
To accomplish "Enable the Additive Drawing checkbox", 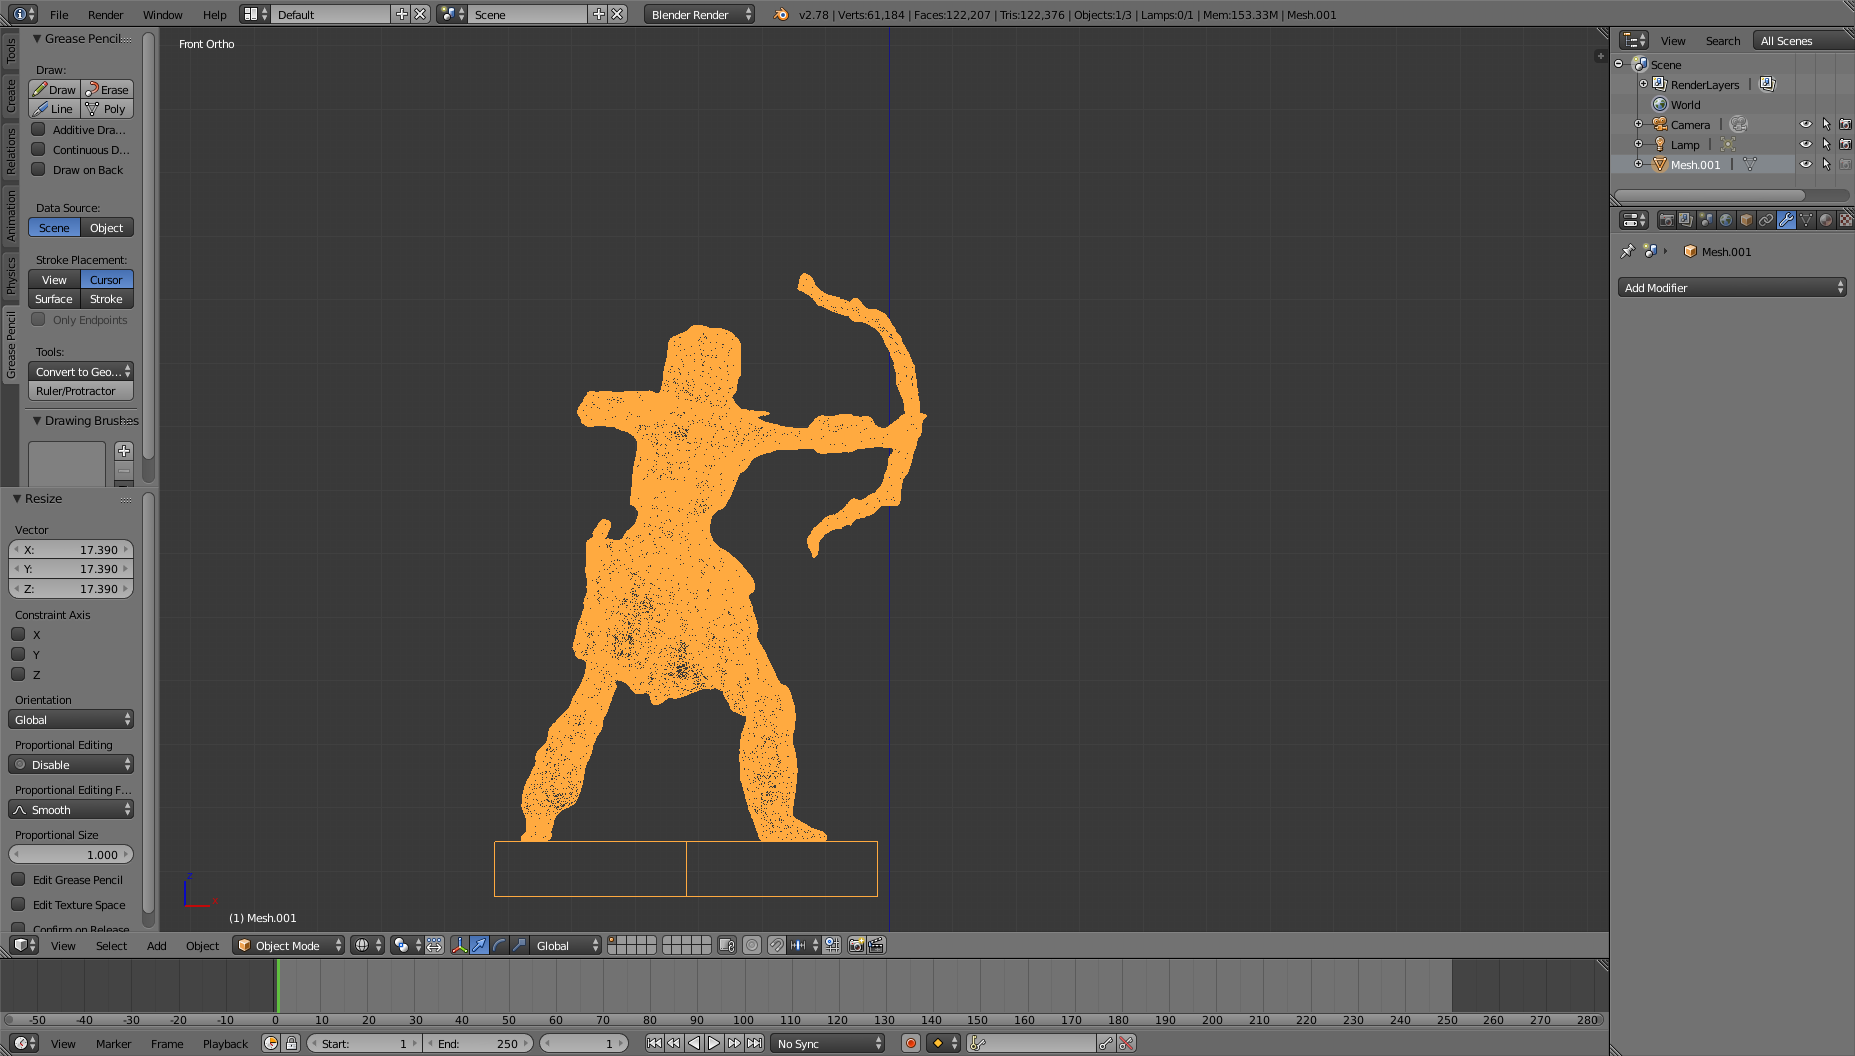I will click(38, 129).
